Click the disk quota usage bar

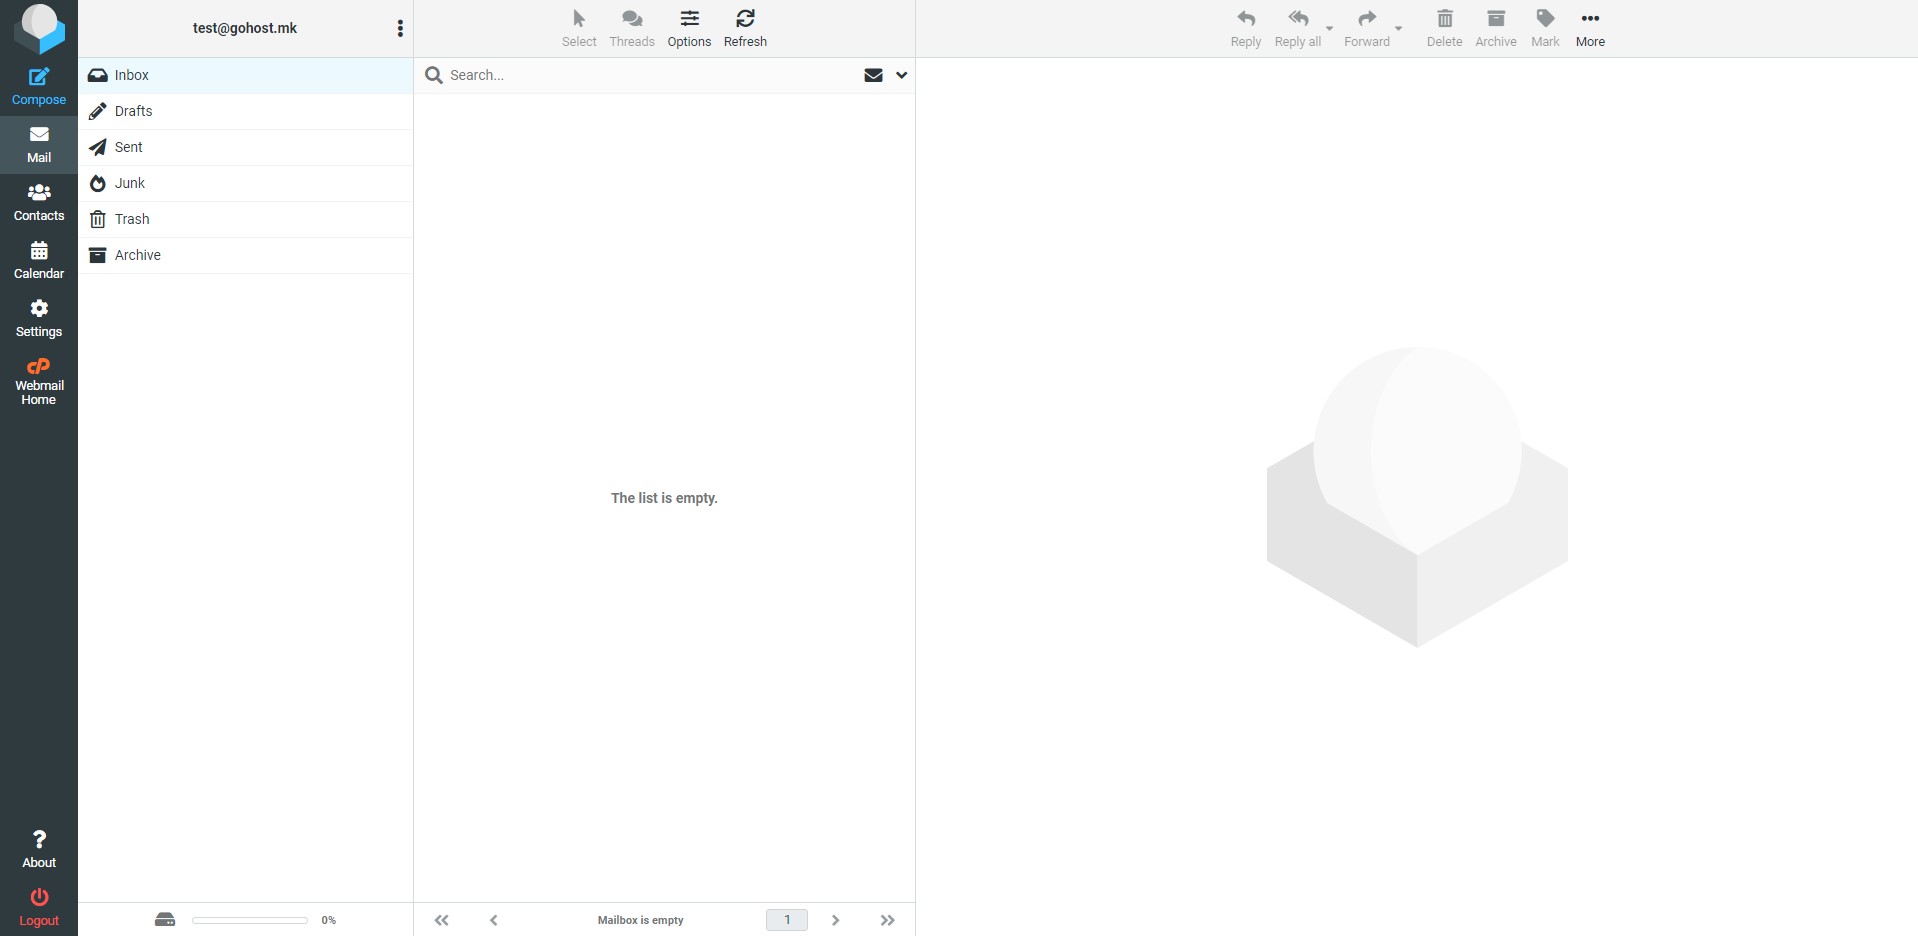[x=250, y=920]
